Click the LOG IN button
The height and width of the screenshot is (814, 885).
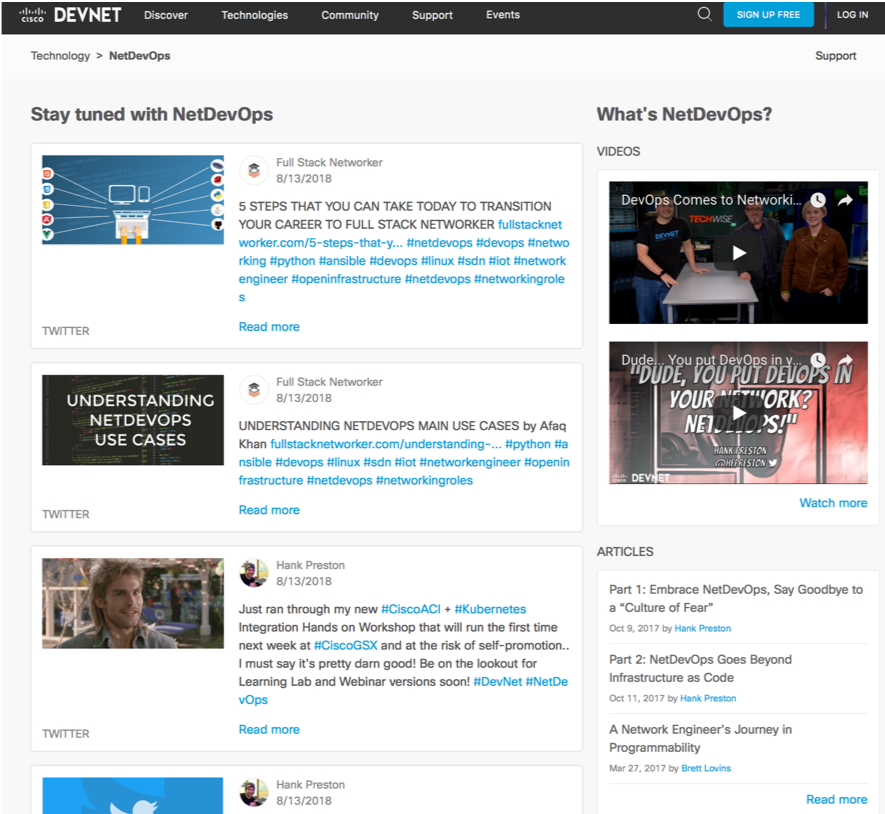(x=852, y=14)
